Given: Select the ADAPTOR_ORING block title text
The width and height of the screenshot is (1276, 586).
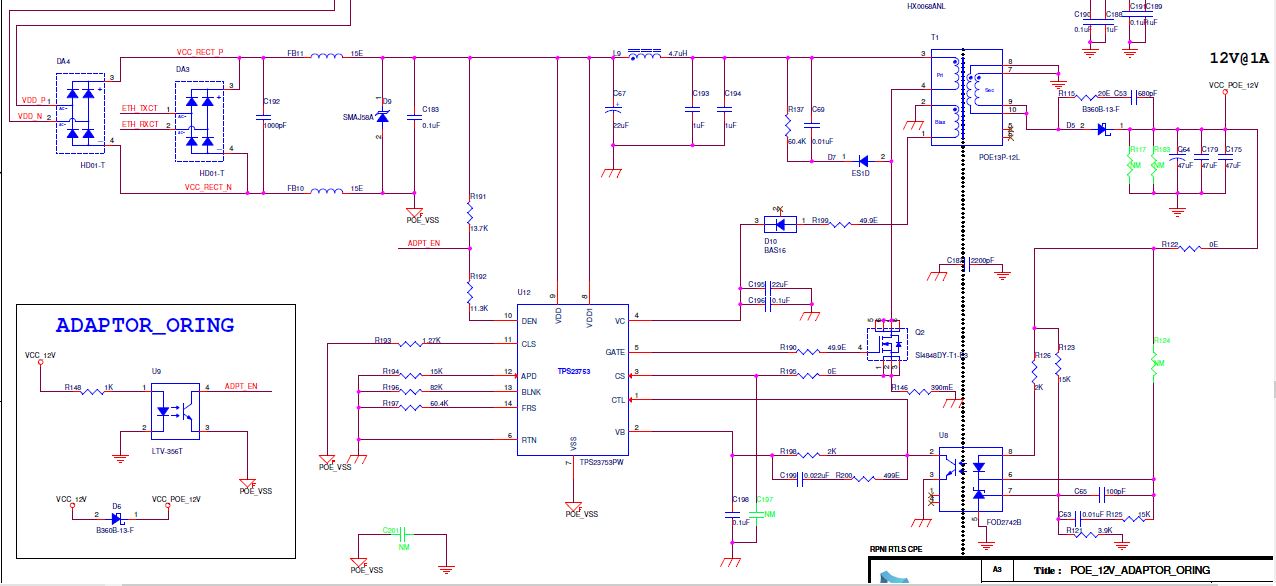Looking at the screenshot, I should tap(145, 325).
